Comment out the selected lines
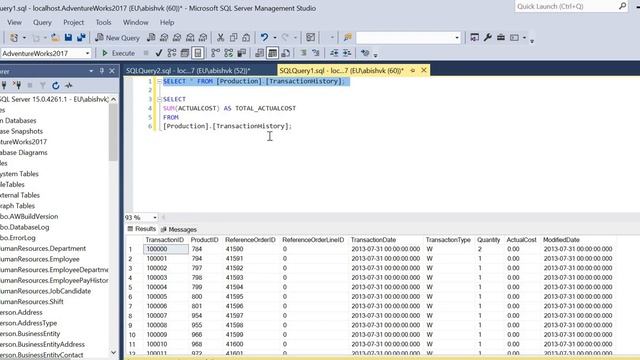Viewport: 640px width, 360px height. click(303, 53)
